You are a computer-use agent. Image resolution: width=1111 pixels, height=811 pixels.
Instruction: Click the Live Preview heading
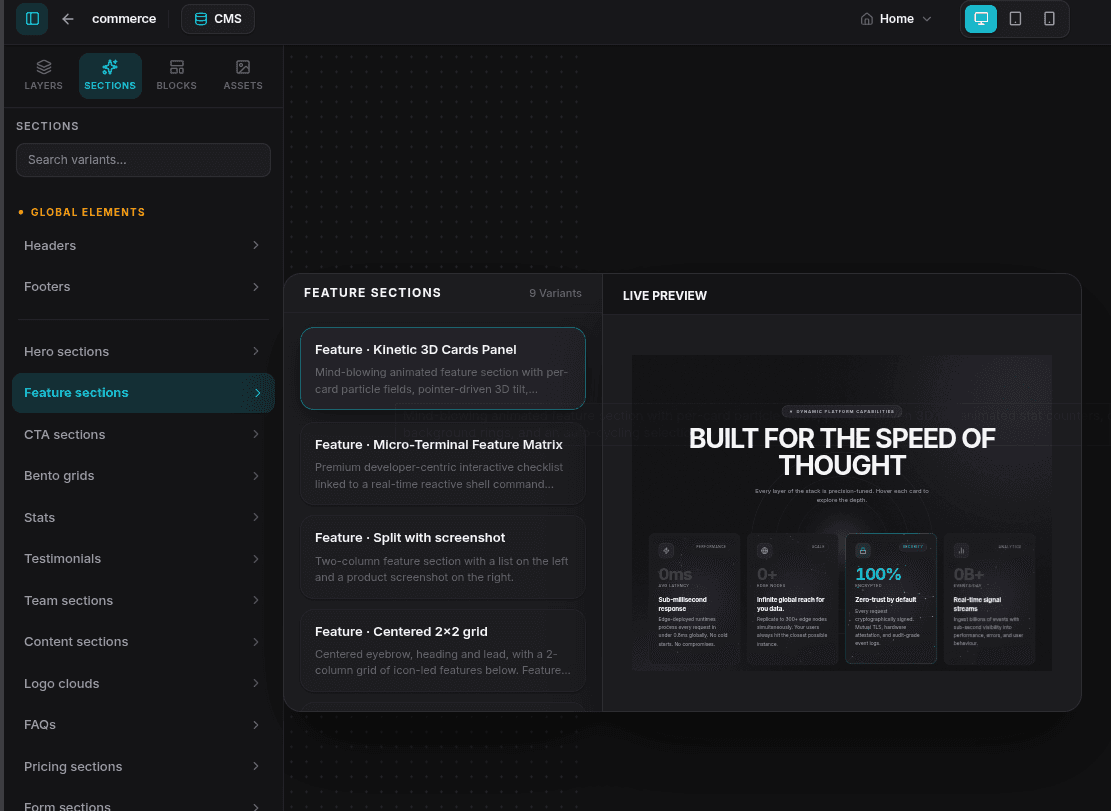(665, 296)
